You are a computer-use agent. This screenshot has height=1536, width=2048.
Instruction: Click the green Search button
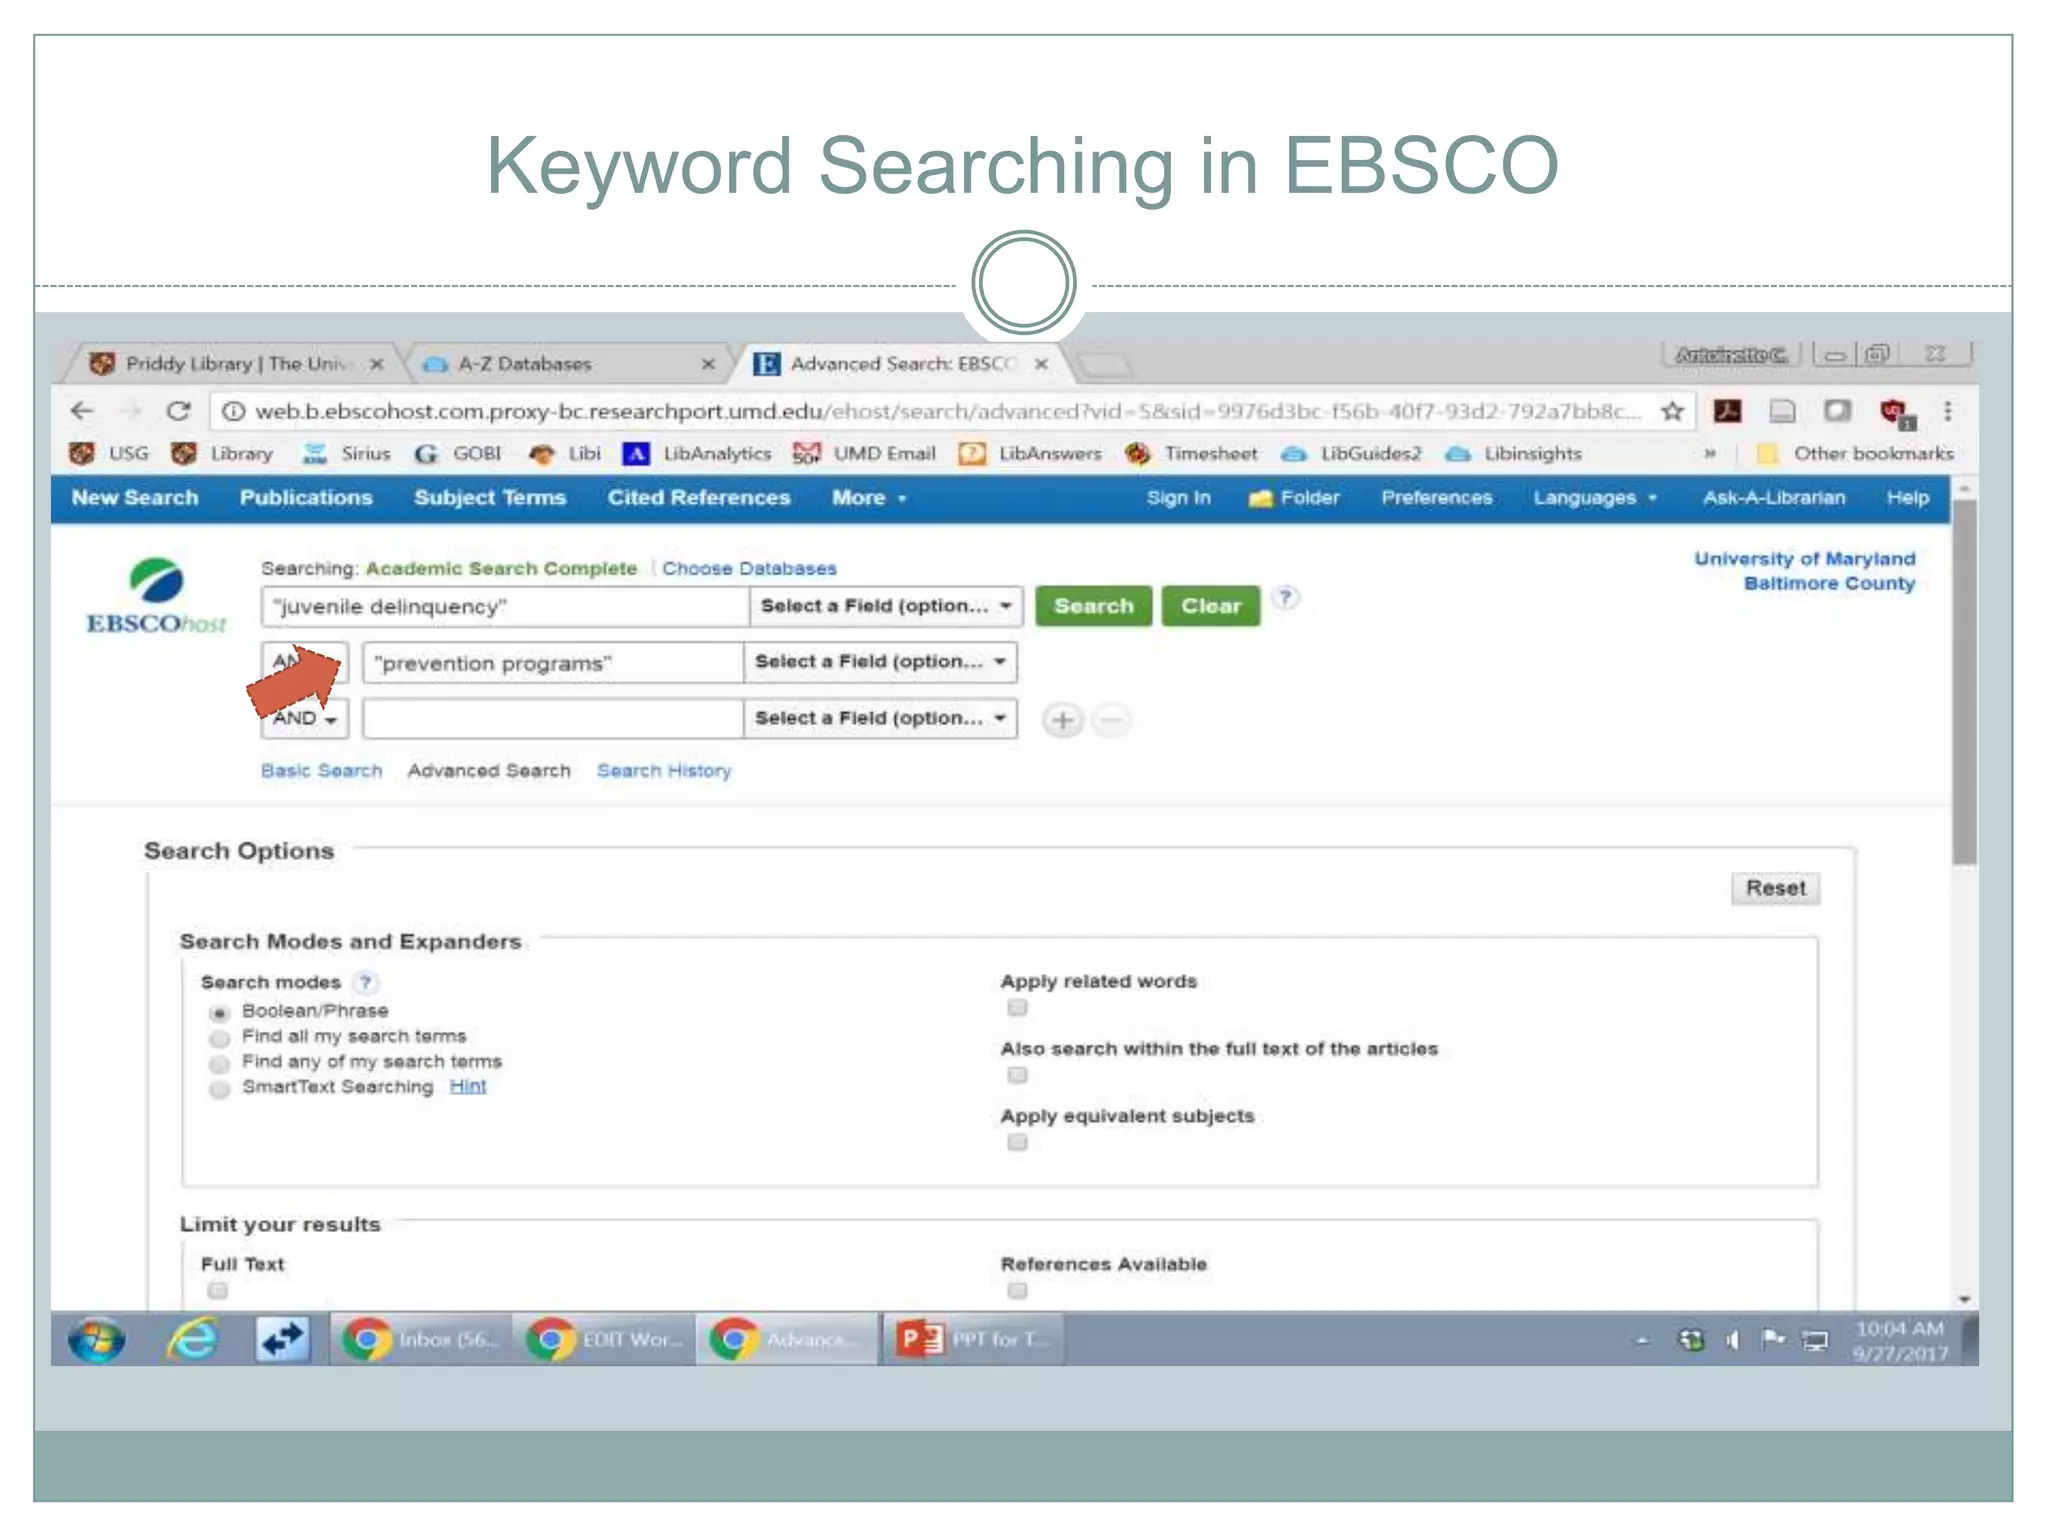pyautogui.click(x=1094, y=606)
